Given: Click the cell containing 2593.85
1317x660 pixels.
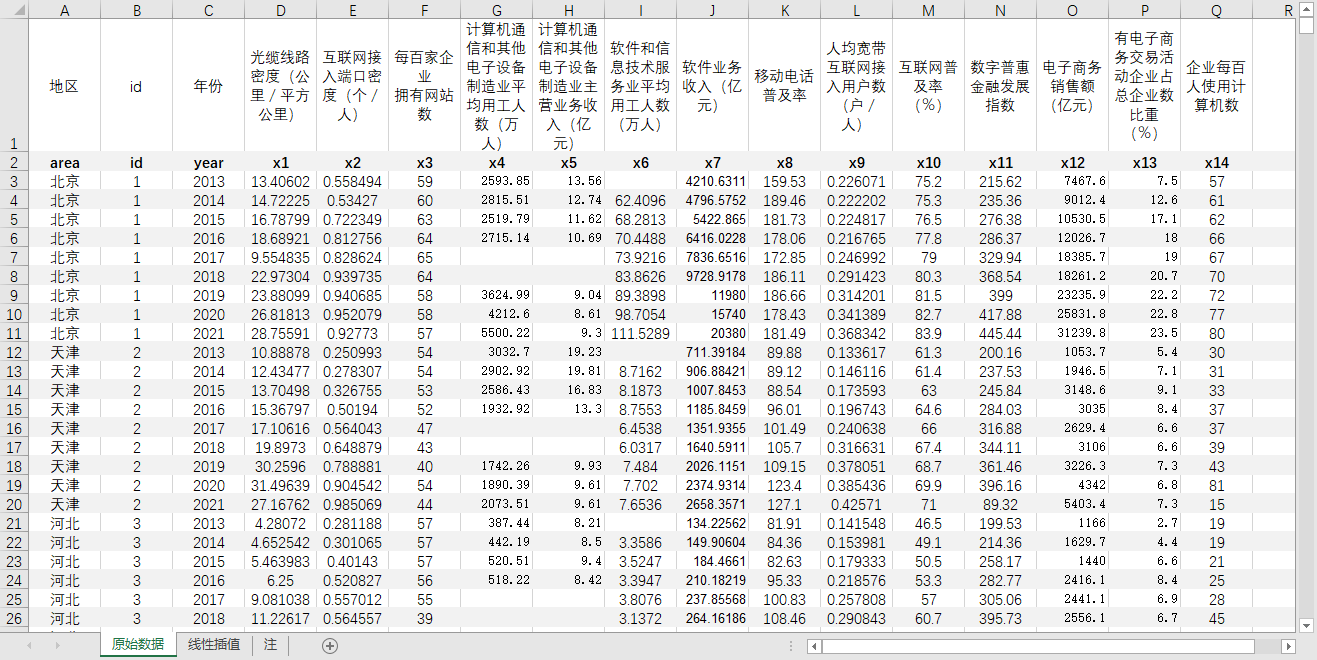Looking at the screenshot, I should coord(497,181).
